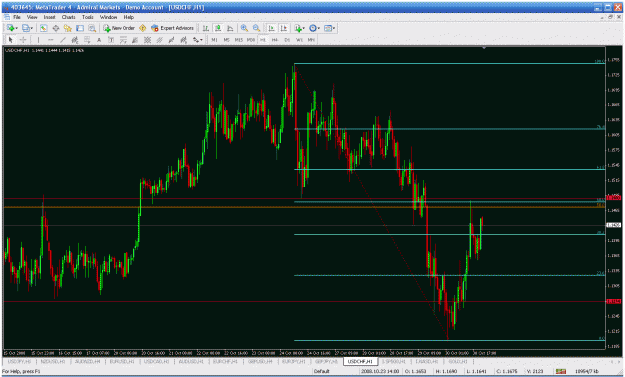Open the Templates icon
This screenshot has width=625, height=377.
(x=328, y=28)
